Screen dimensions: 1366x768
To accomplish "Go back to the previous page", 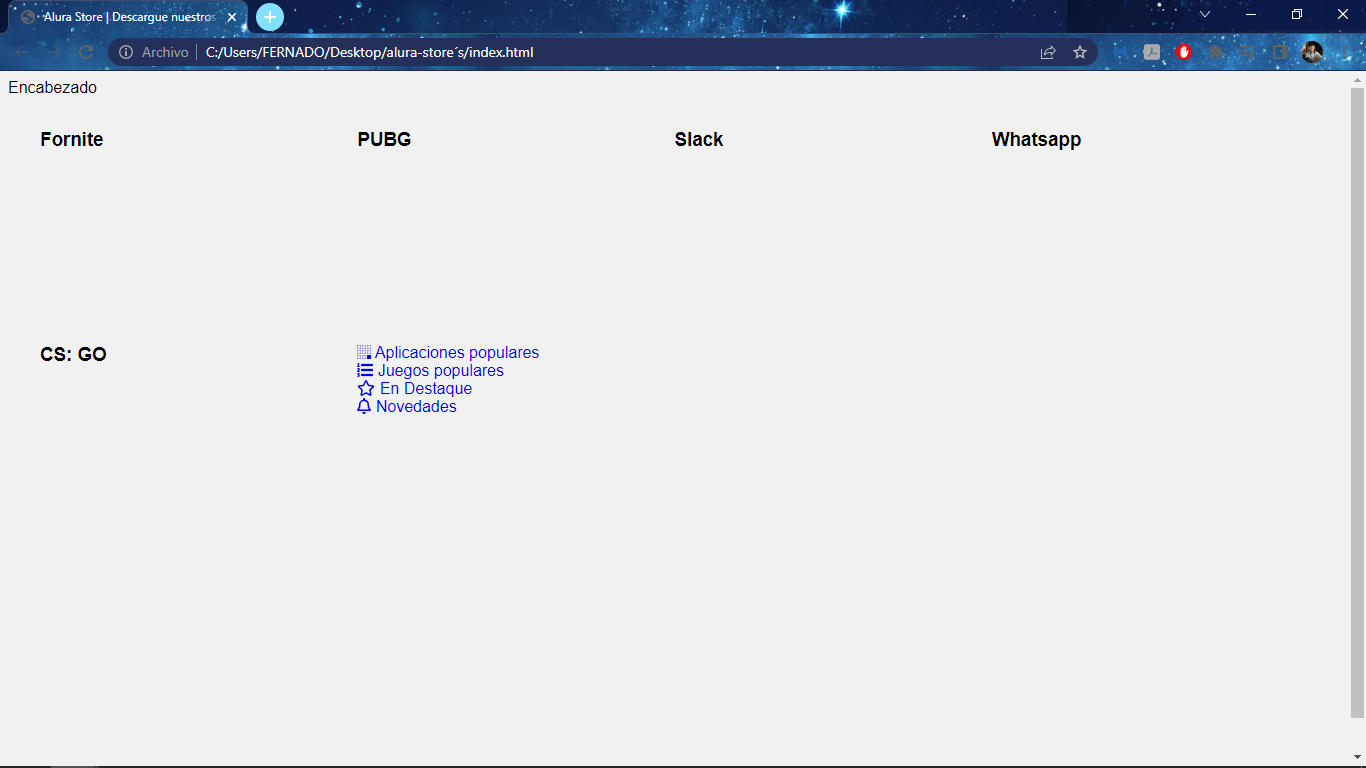I will click(x=22, y=52).
